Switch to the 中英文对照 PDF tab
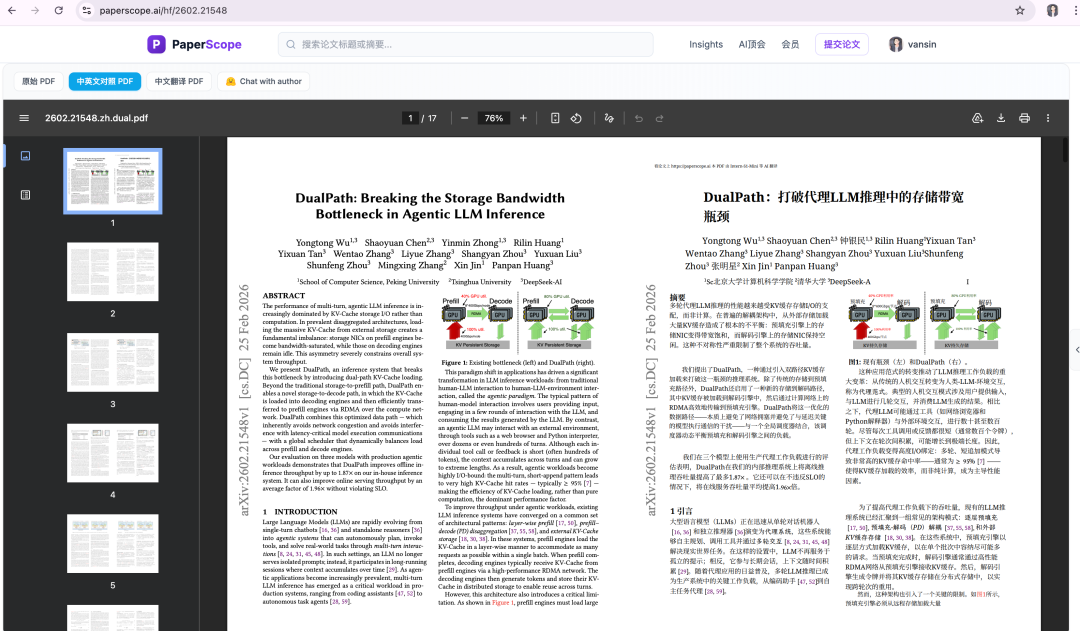Screen dimensions: 1080x631 pos(105,81)
